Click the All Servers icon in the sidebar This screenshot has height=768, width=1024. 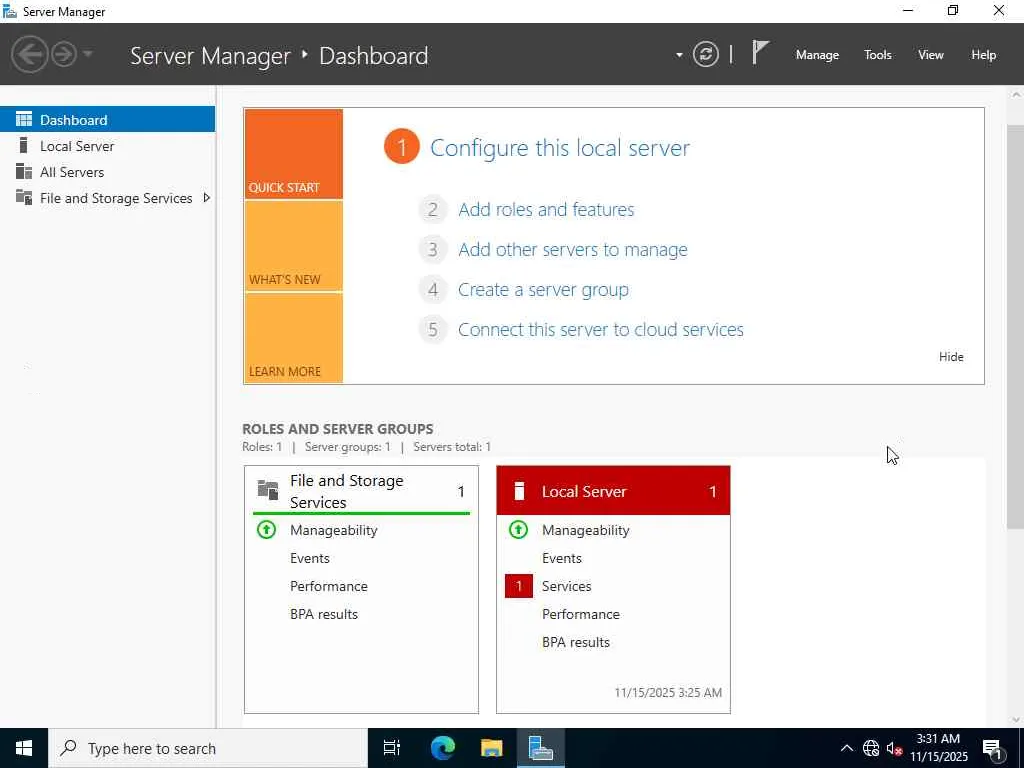(24, 171)
